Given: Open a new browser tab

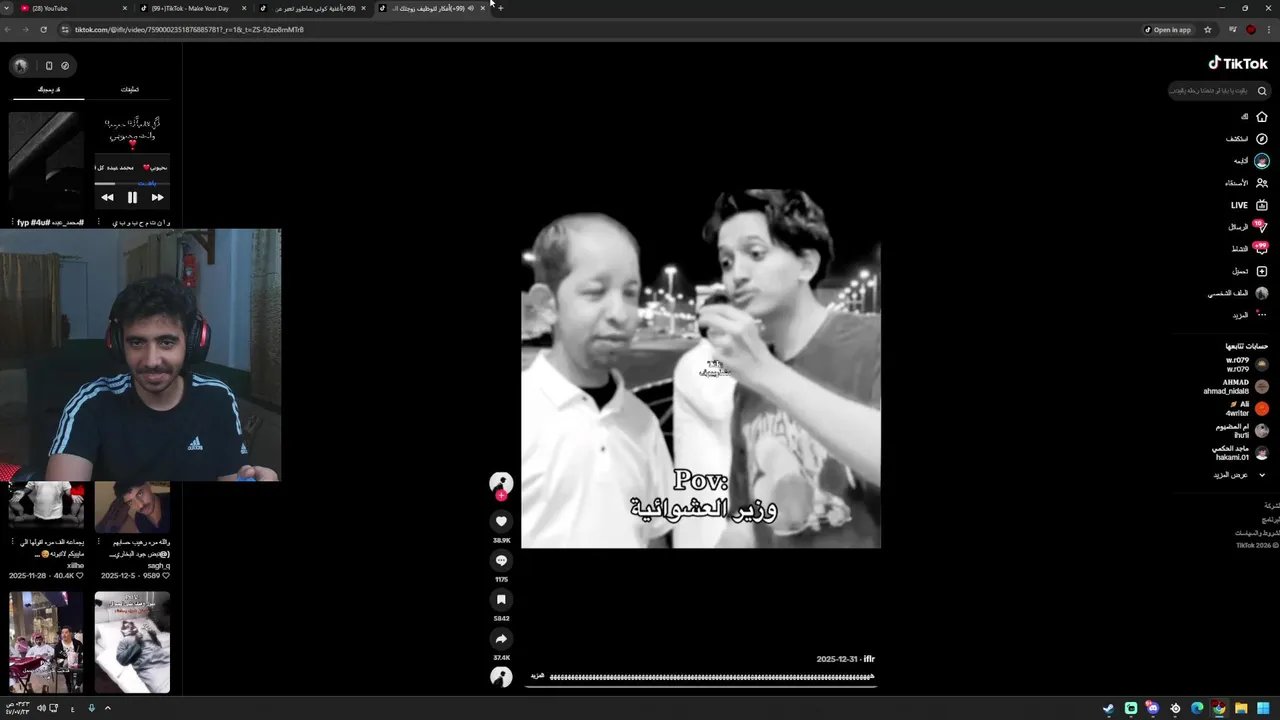Looking at the screenshot, I should (500, 8).
